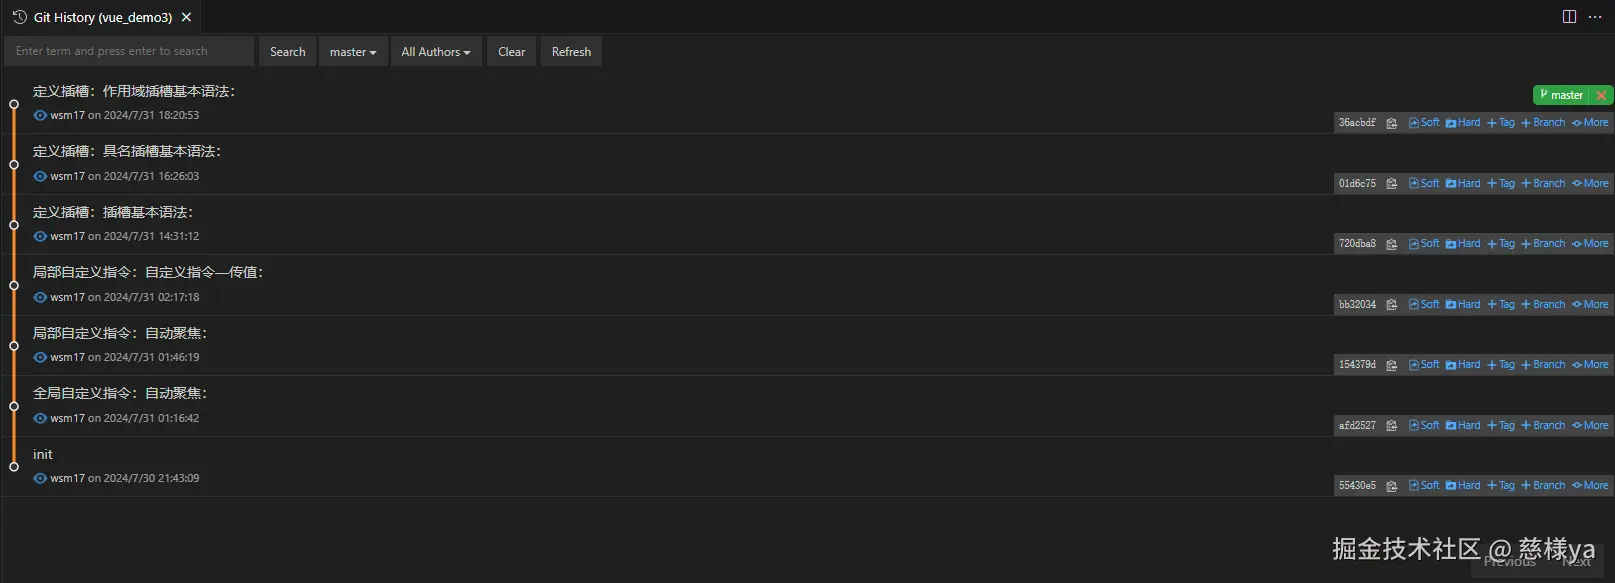Soft reset to commit 720dba8
Image resolution: width=1615 pixels, height=583 pixels.
coord(1424,244)
